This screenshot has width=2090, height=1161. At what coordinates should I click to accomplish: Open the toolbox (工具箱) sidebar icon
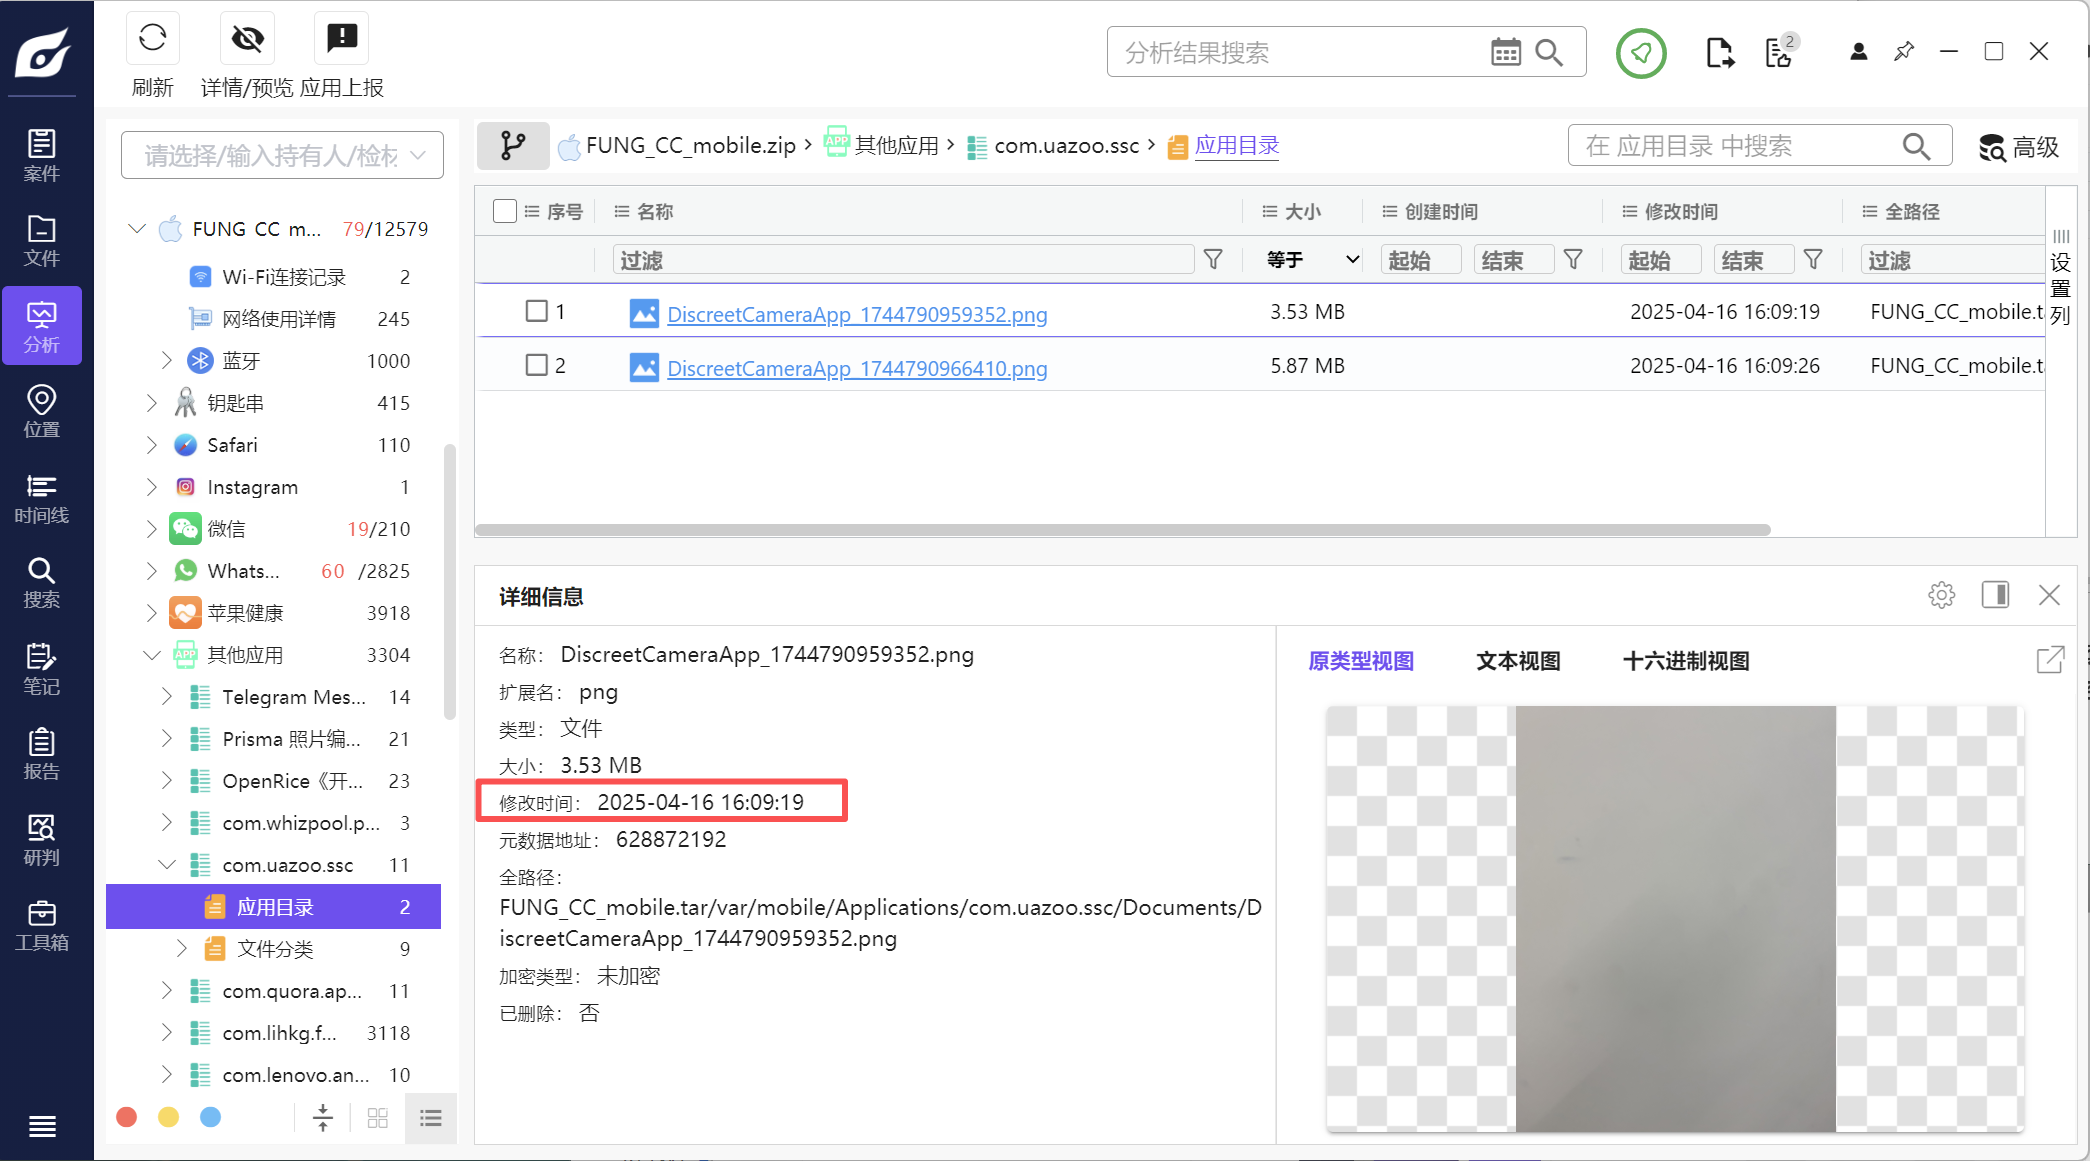pos(41,926)
